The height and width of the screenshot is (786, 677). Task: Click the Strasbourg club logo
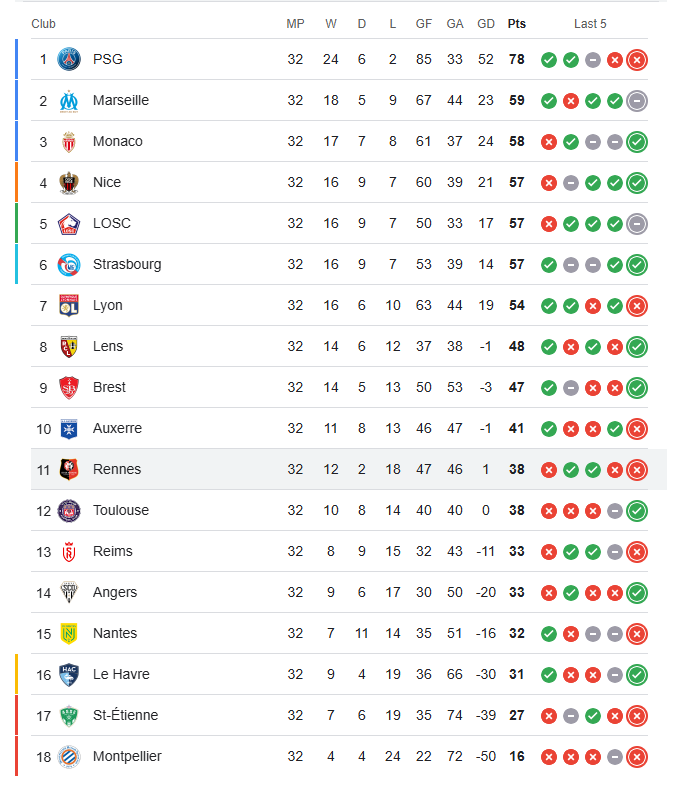(x=69, y=264)
